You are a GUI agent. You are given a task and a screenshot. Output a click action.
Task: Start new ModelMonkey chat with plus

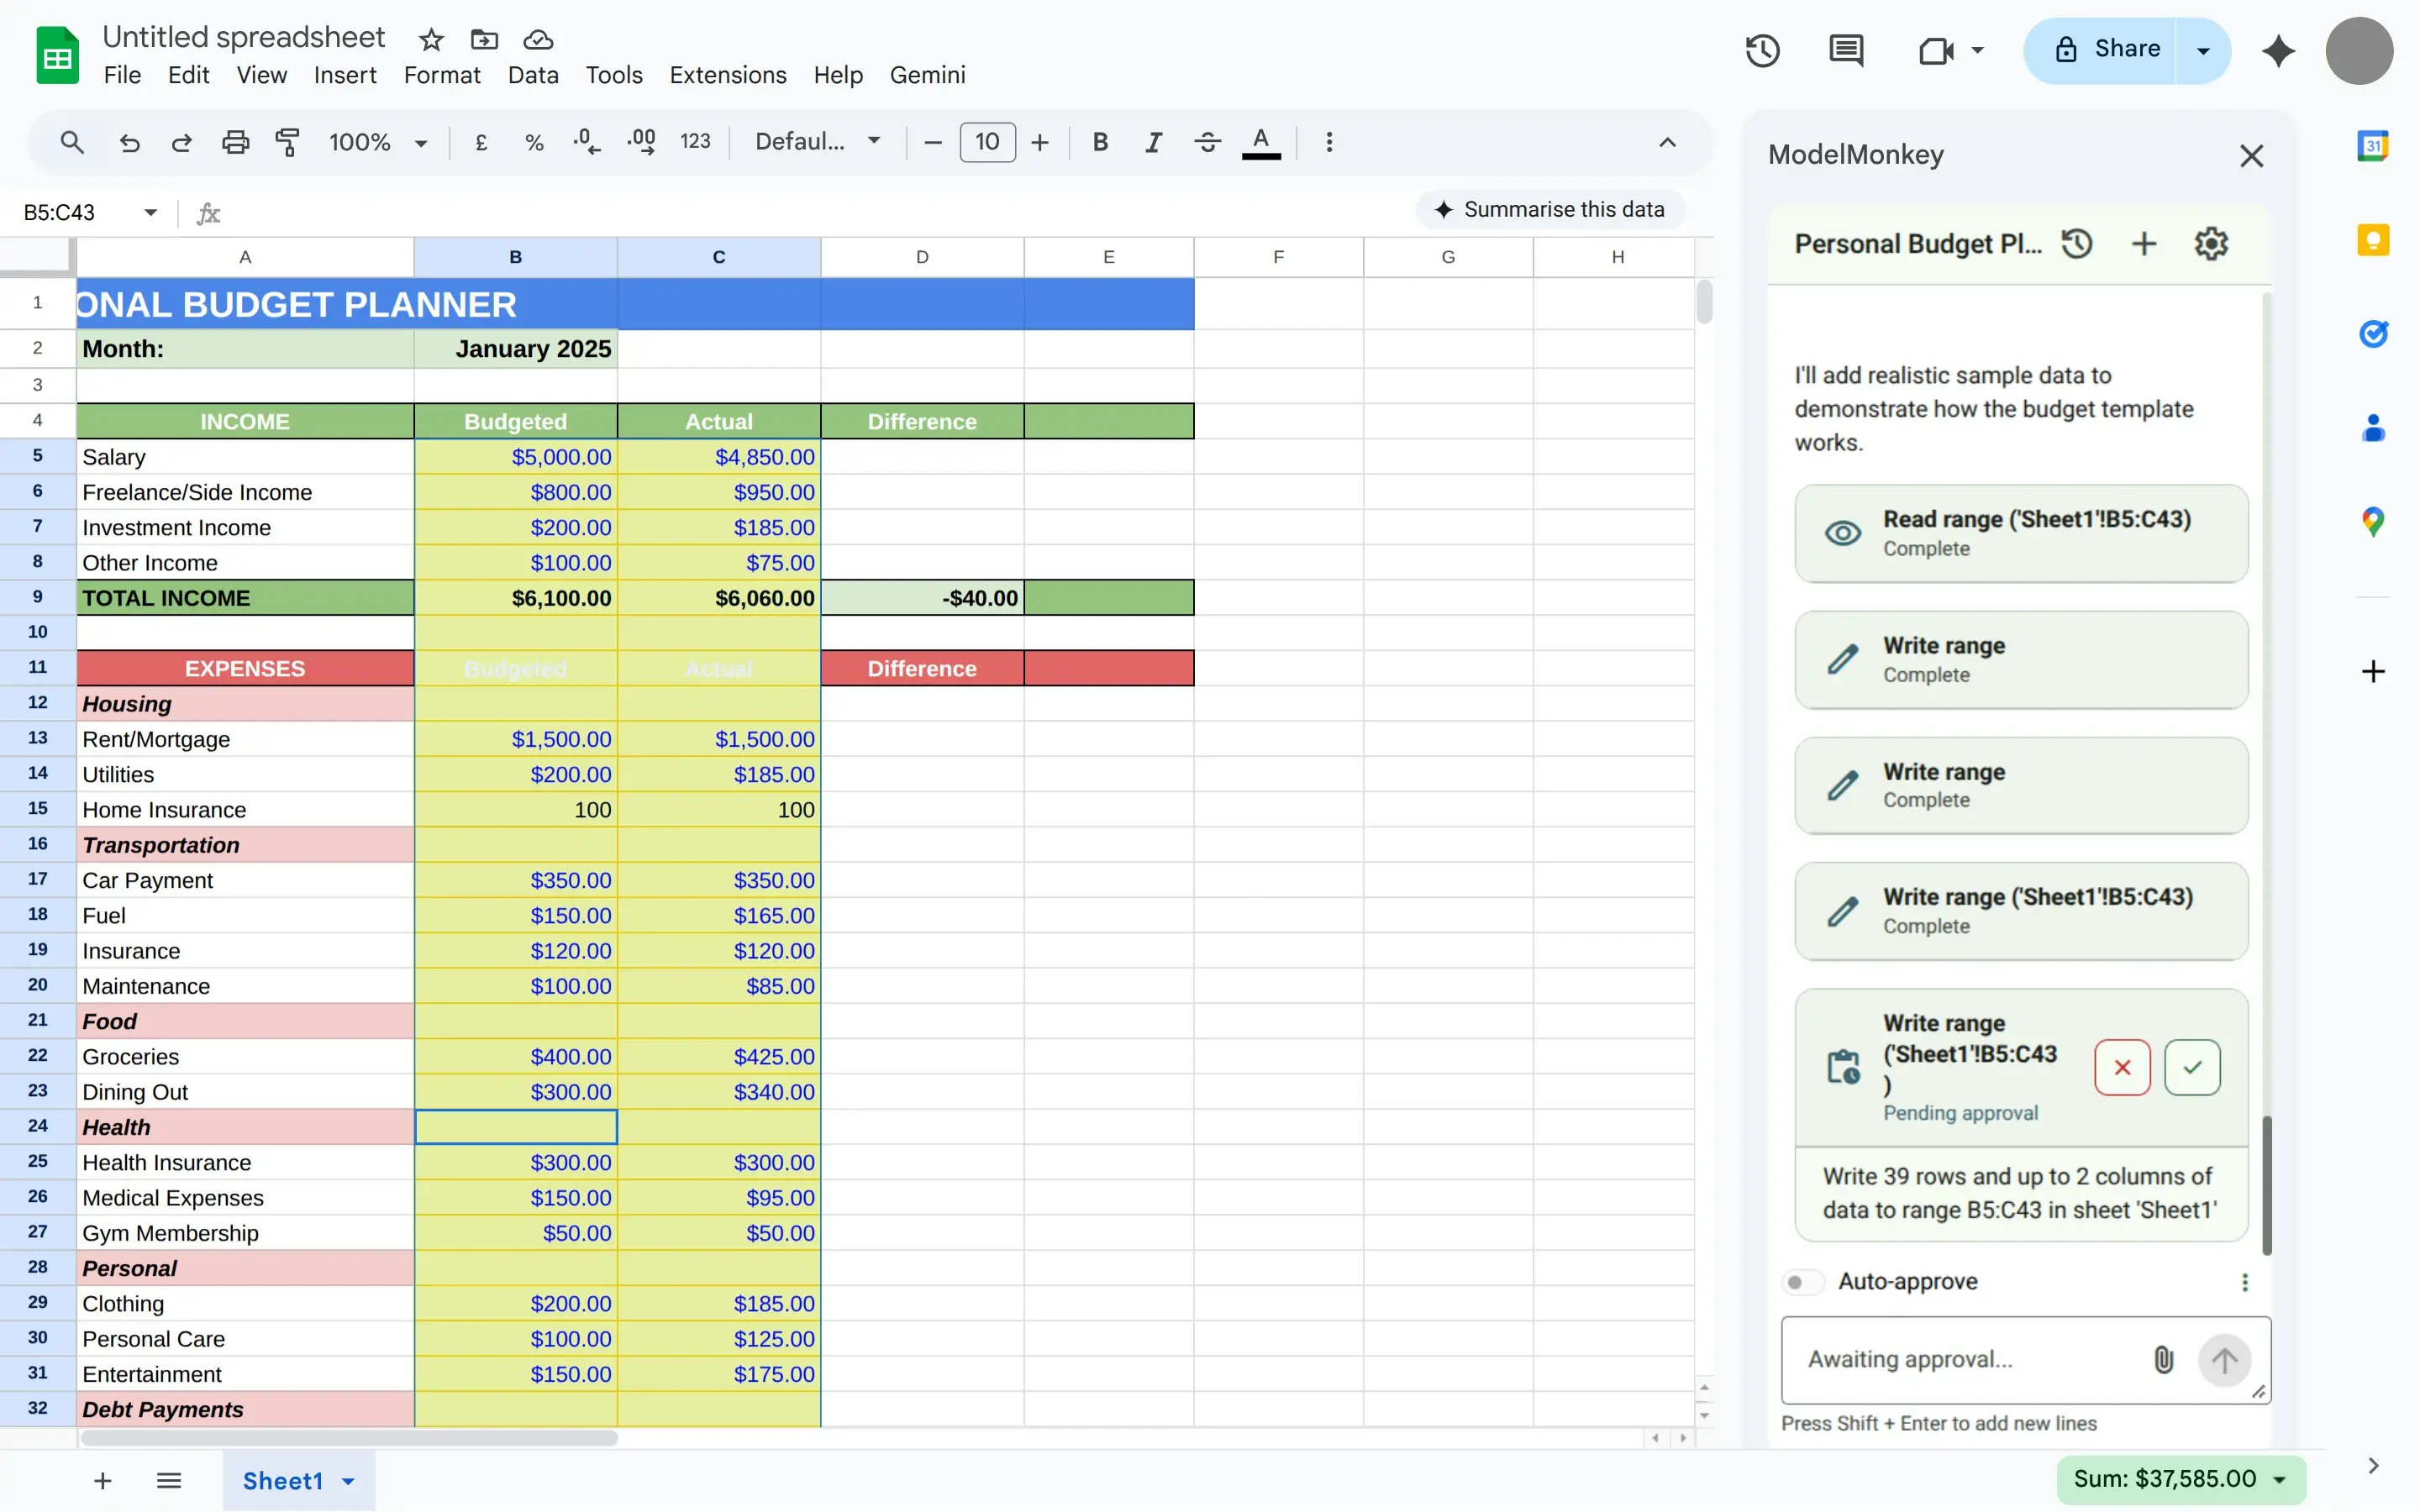(x=2143, y=244)
